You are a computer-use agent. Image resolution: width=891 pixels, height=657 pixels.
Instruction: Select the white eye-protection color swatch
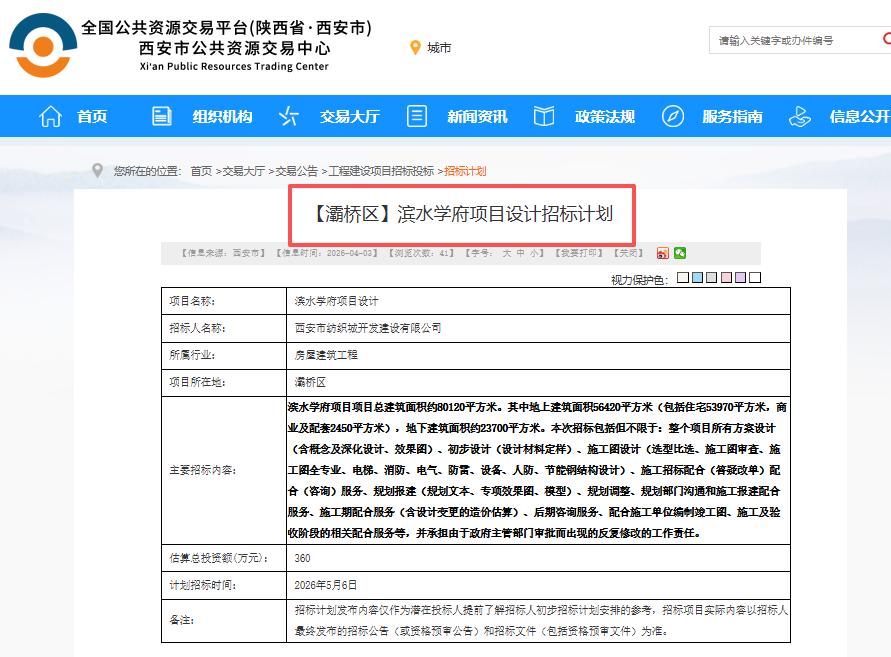(x=753, y=276)
